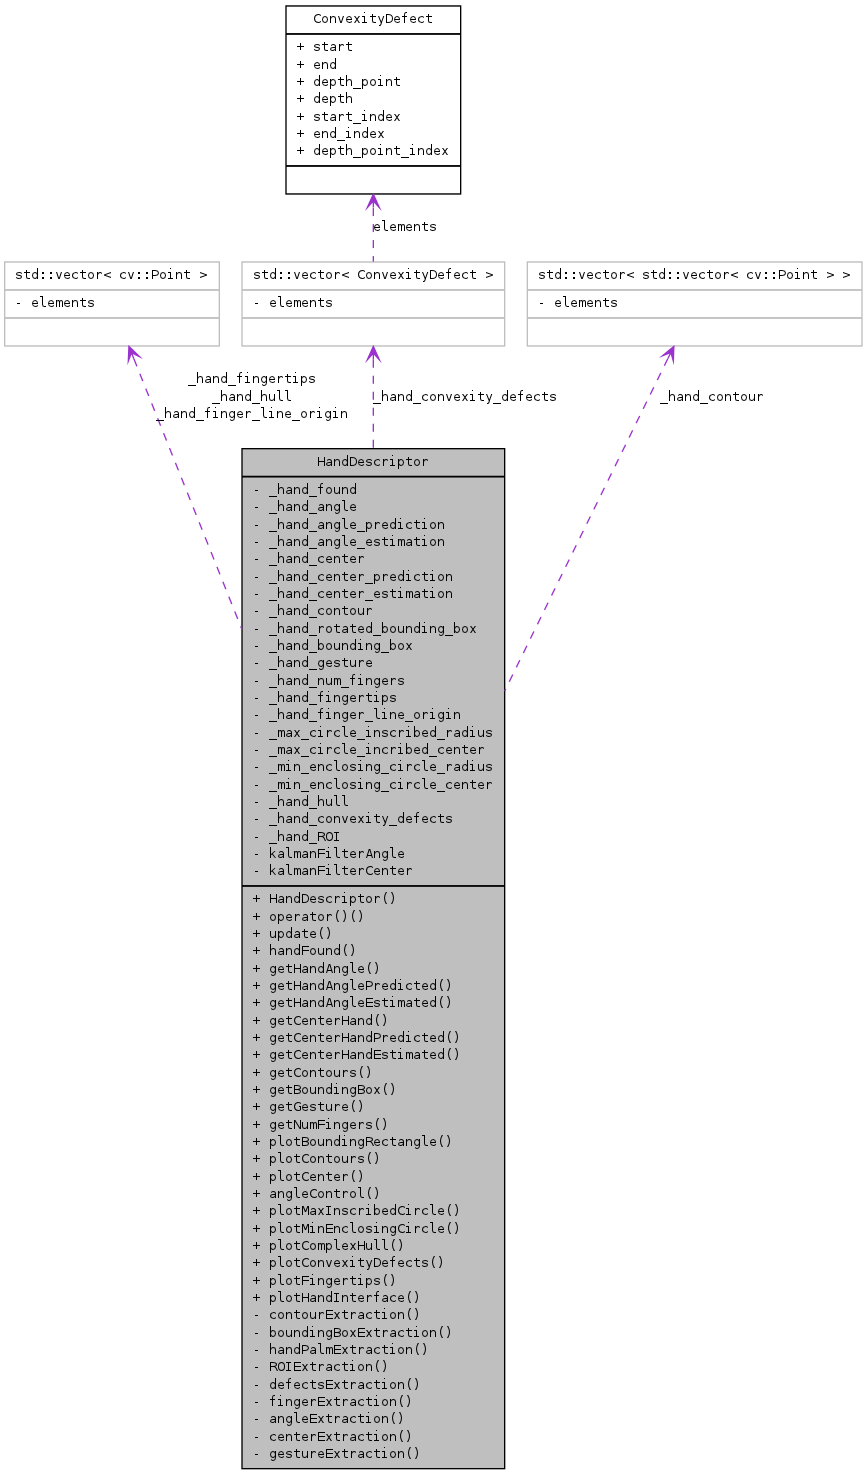Open the ConvexityDefect class node title

pyautogui.click(x=373, y=20)
